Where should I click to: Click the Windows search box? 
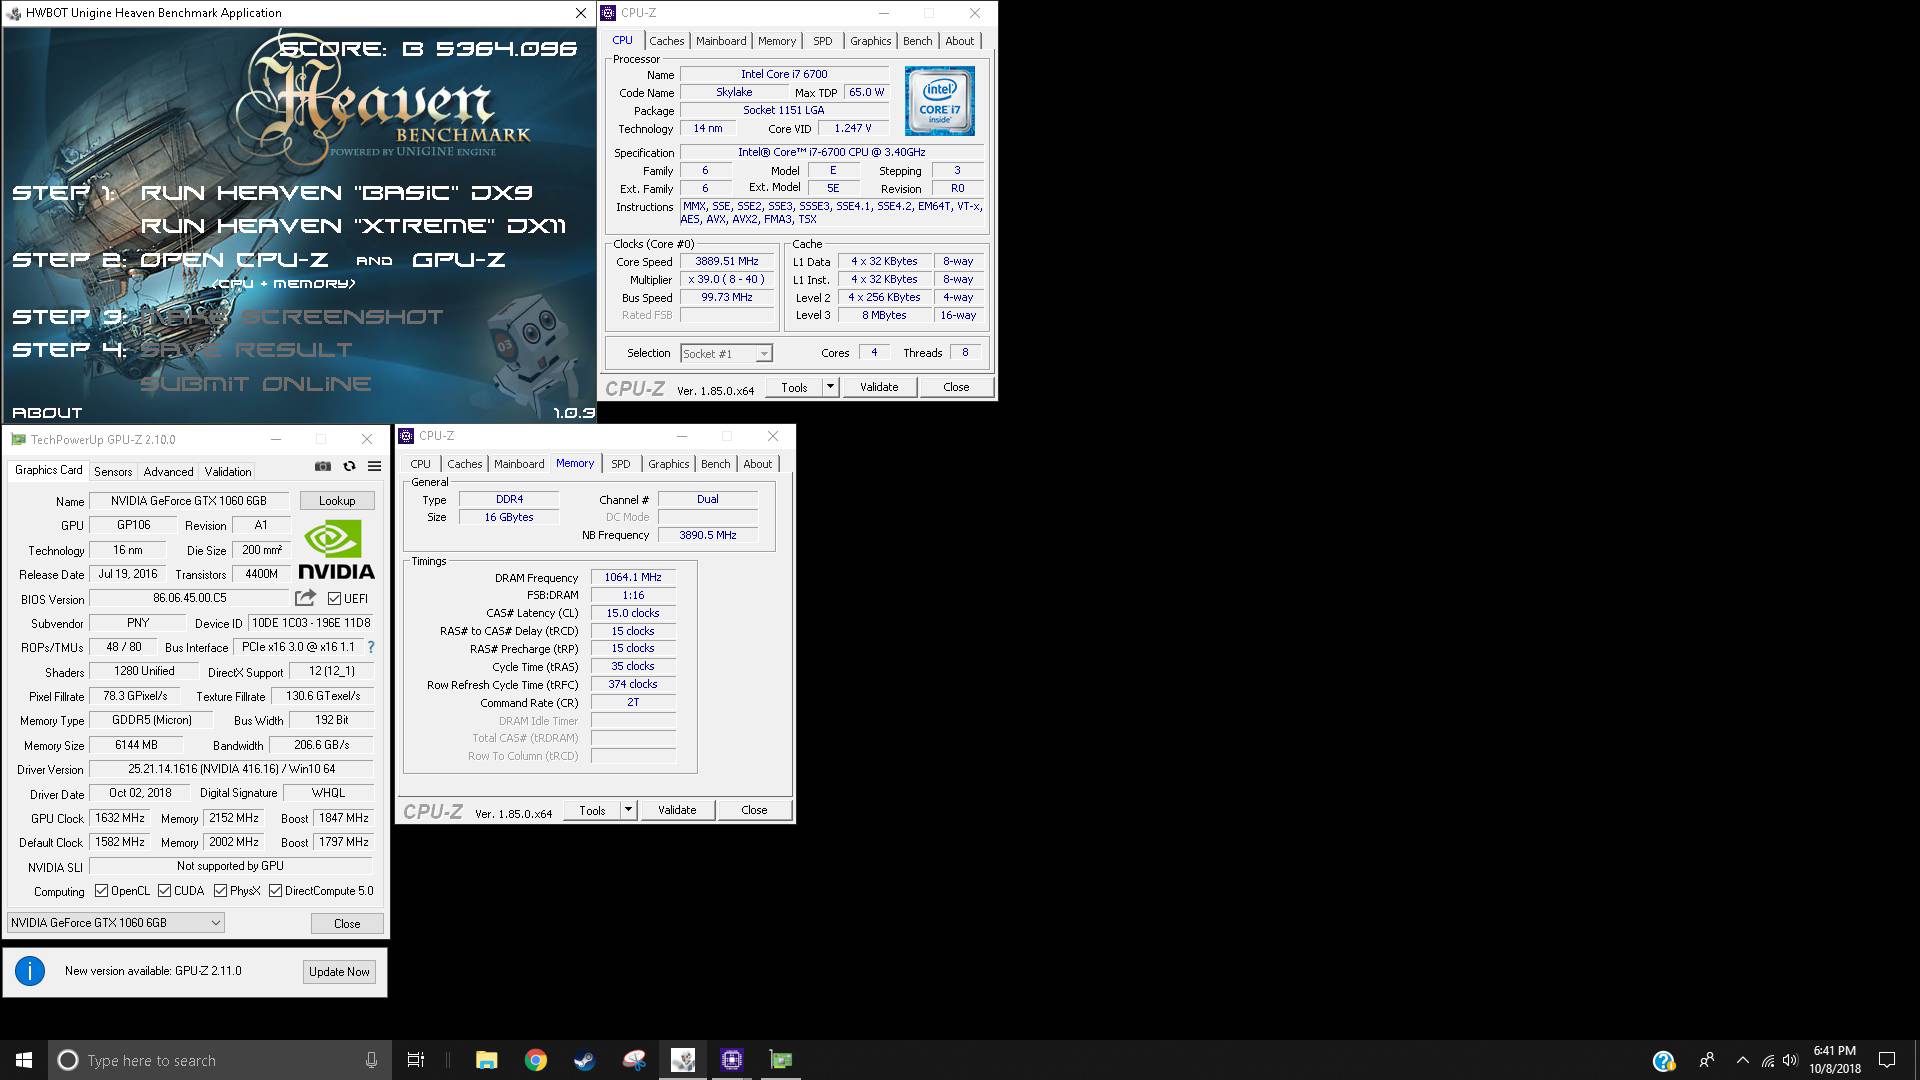(220, 1060)
